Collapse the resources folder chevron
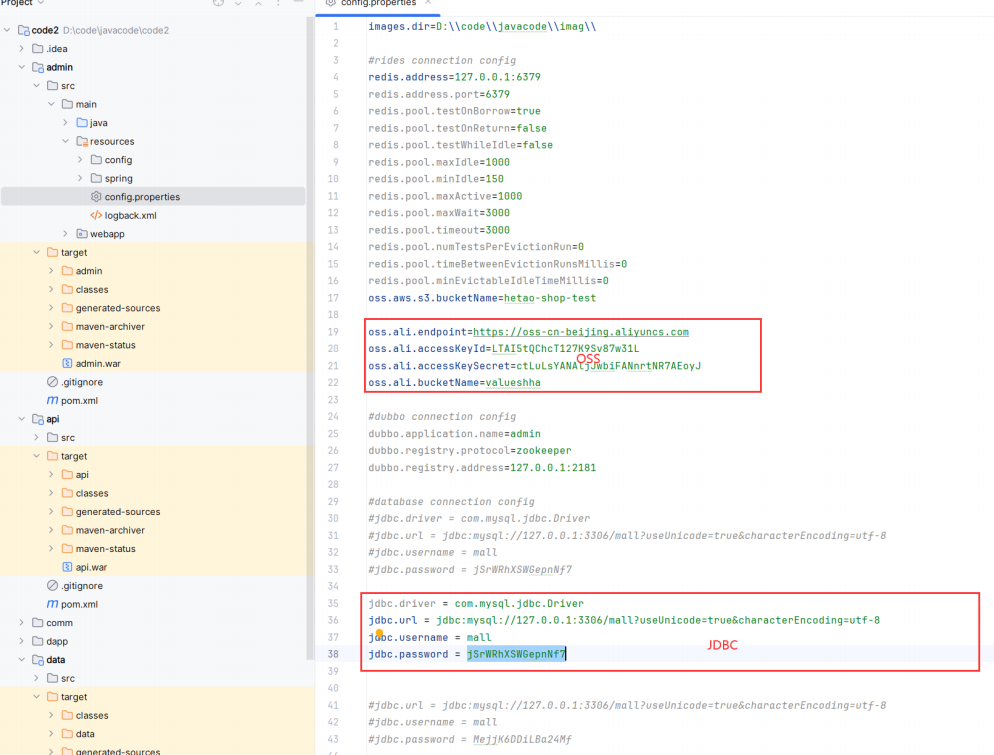The width and height of the screenshot is (994, 755). [65, 141]
